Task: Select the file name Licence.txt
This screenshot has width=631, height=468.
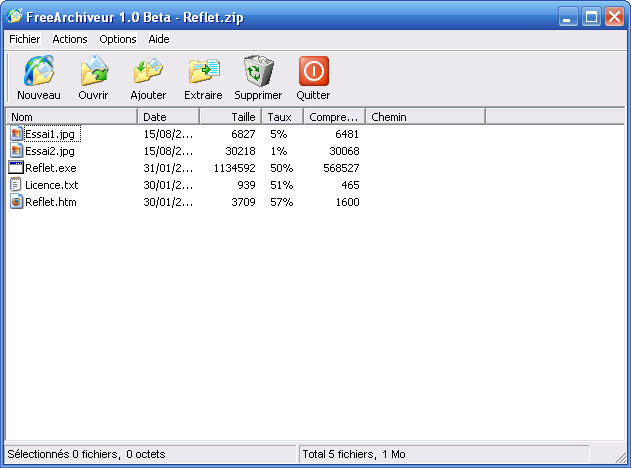Action: click(x=52, y=185)
